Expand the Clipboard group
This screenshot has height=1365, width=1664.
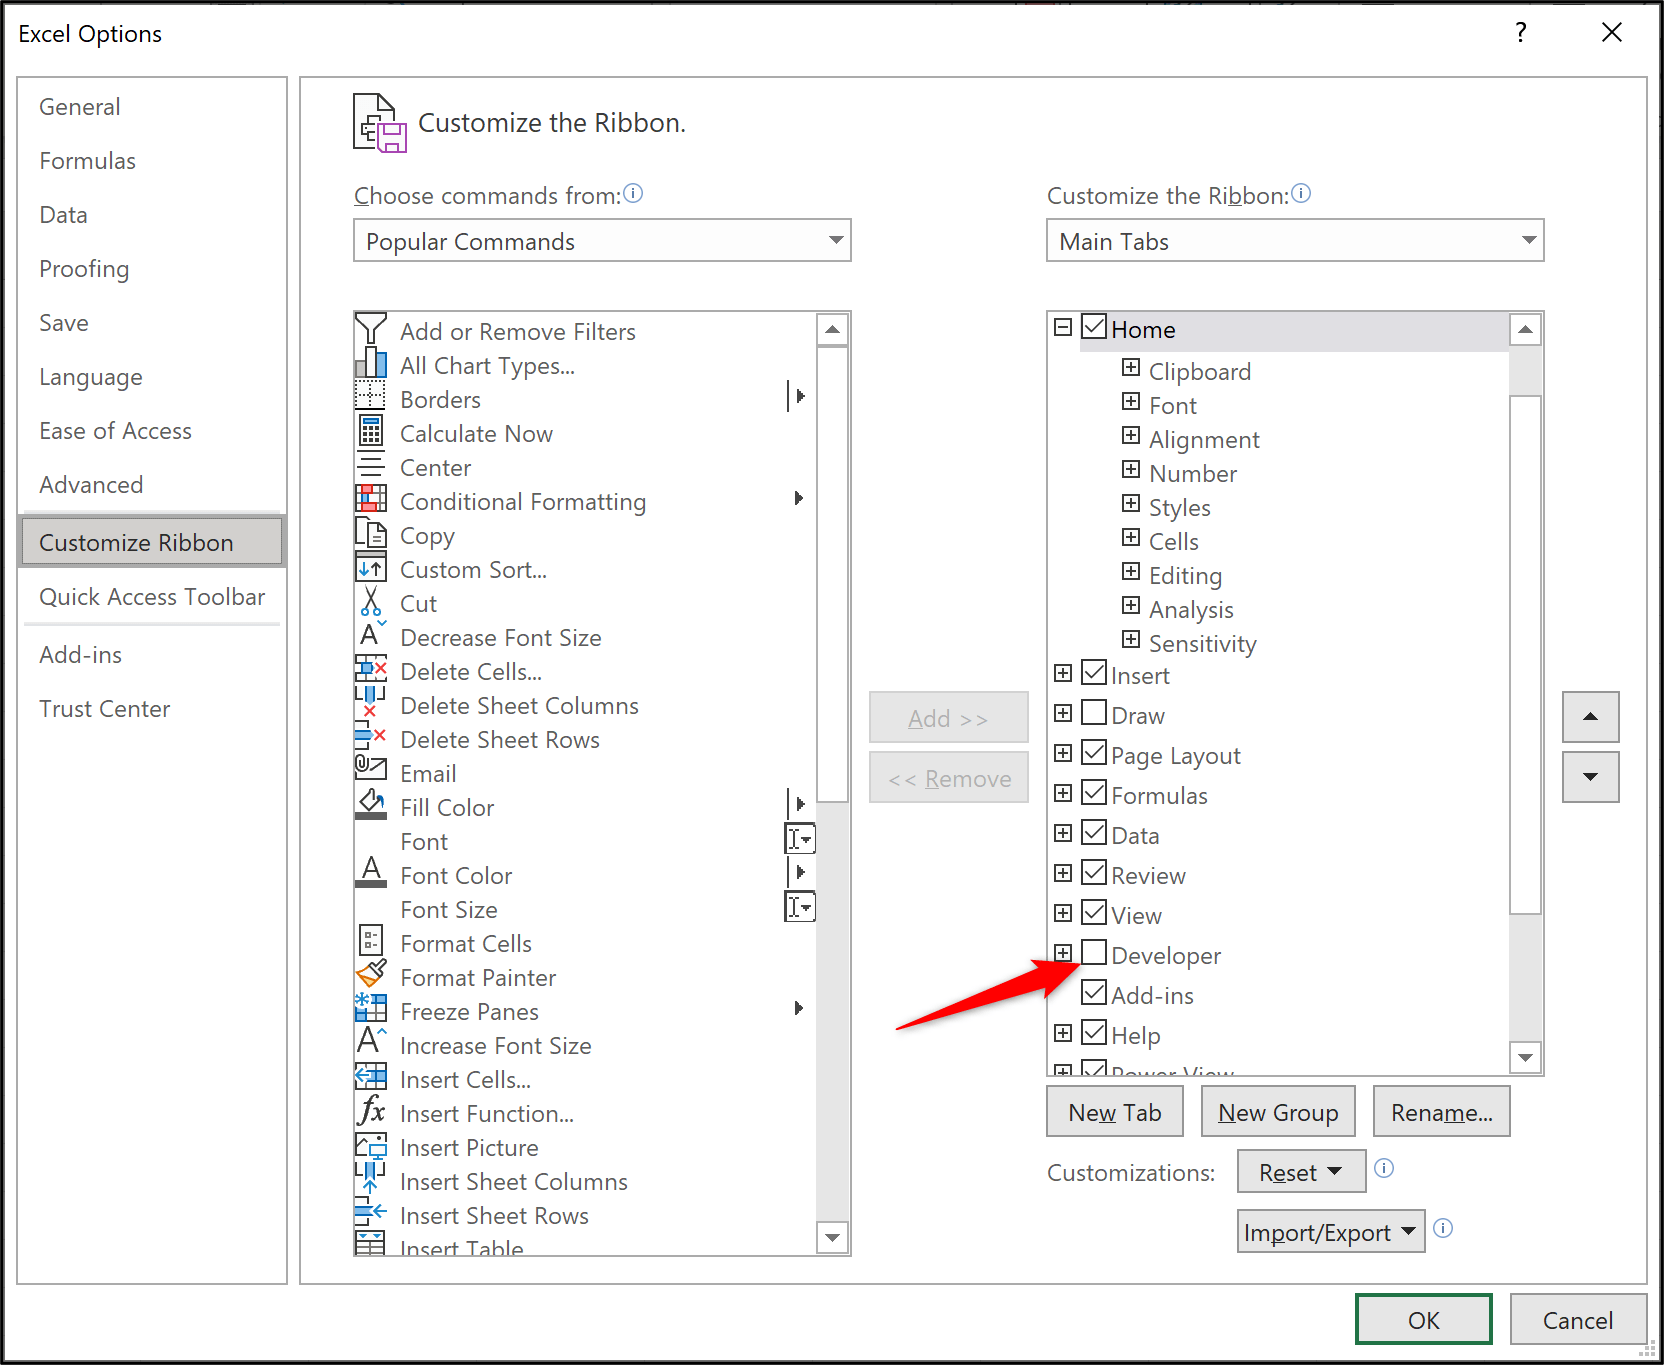1130,368
